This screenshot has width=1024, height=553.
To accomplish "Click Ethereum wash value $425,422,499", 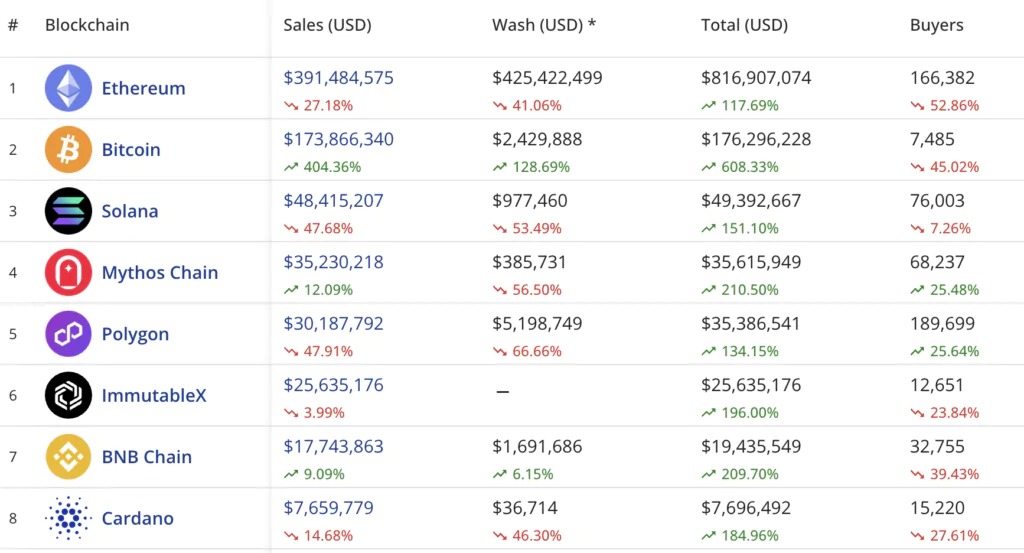I will point(547,78).
